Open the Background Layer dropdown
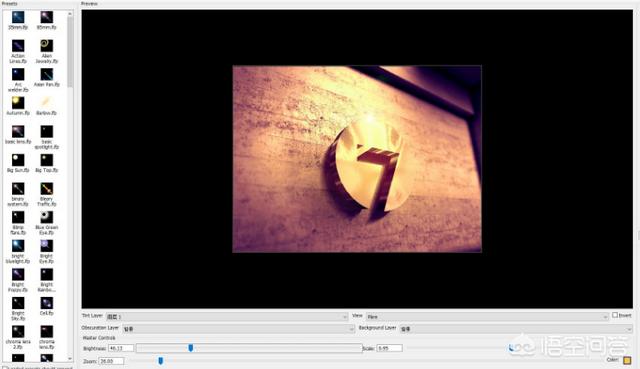The image size is (640, 369). [516, 329]
